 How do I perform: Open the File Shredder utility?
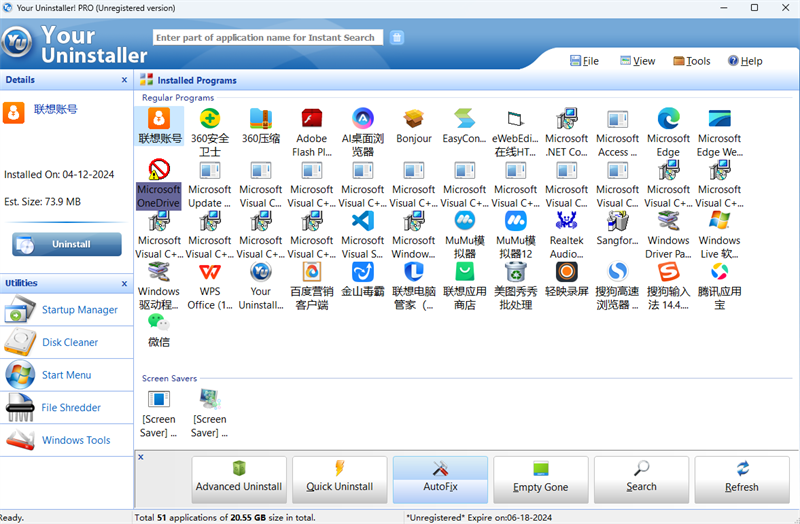[x=71, y=407]
